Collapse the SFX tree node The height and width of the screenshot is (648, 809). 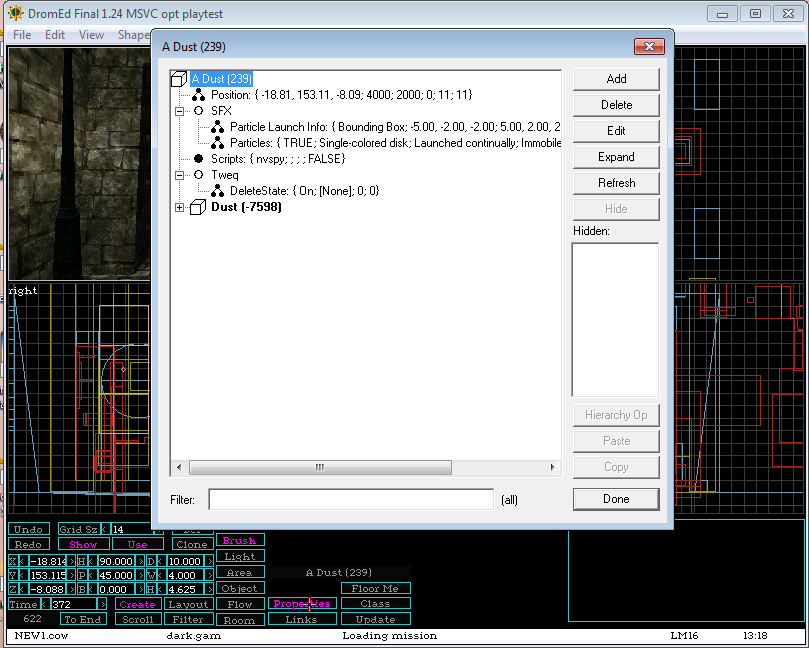tap(180, 111)
